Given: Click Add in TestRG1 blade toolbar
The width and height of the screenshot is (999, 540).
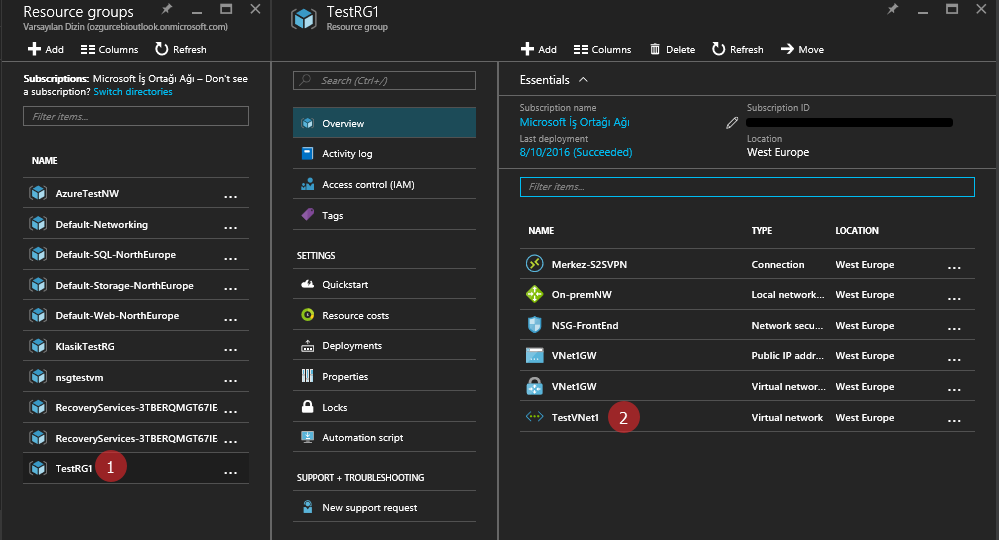Looking at the screenshot, I should [538, 49].
